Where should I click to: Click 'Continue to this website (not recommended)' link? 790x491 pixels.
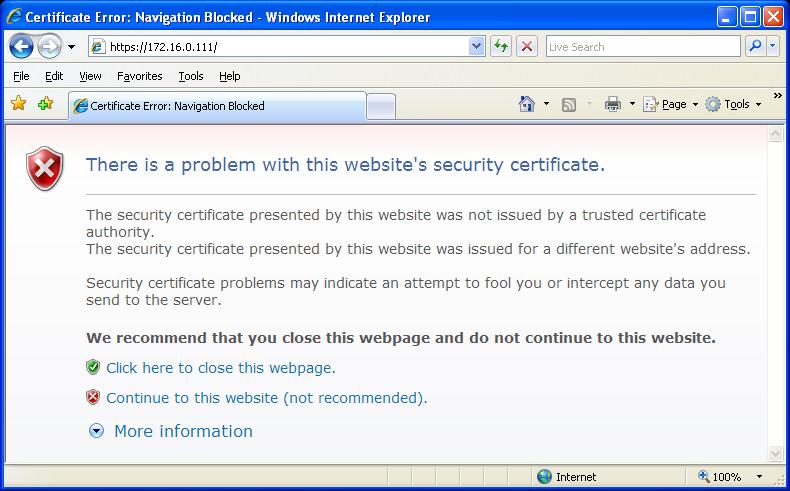[x=267, y=398]
